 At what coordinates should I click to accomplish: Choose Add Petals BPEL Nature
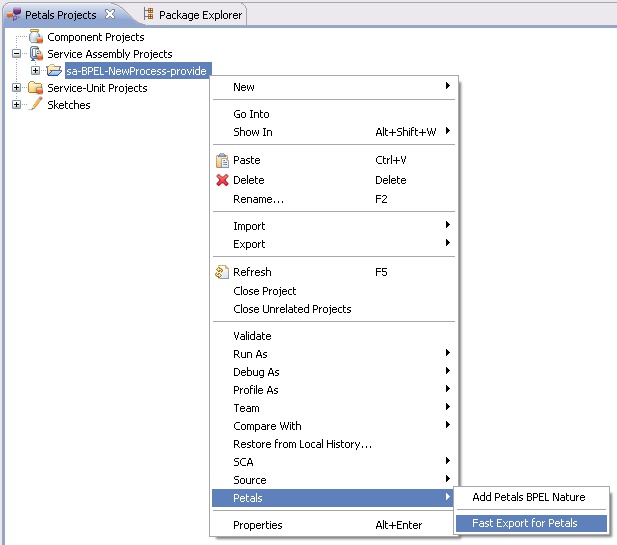point(528,497)
